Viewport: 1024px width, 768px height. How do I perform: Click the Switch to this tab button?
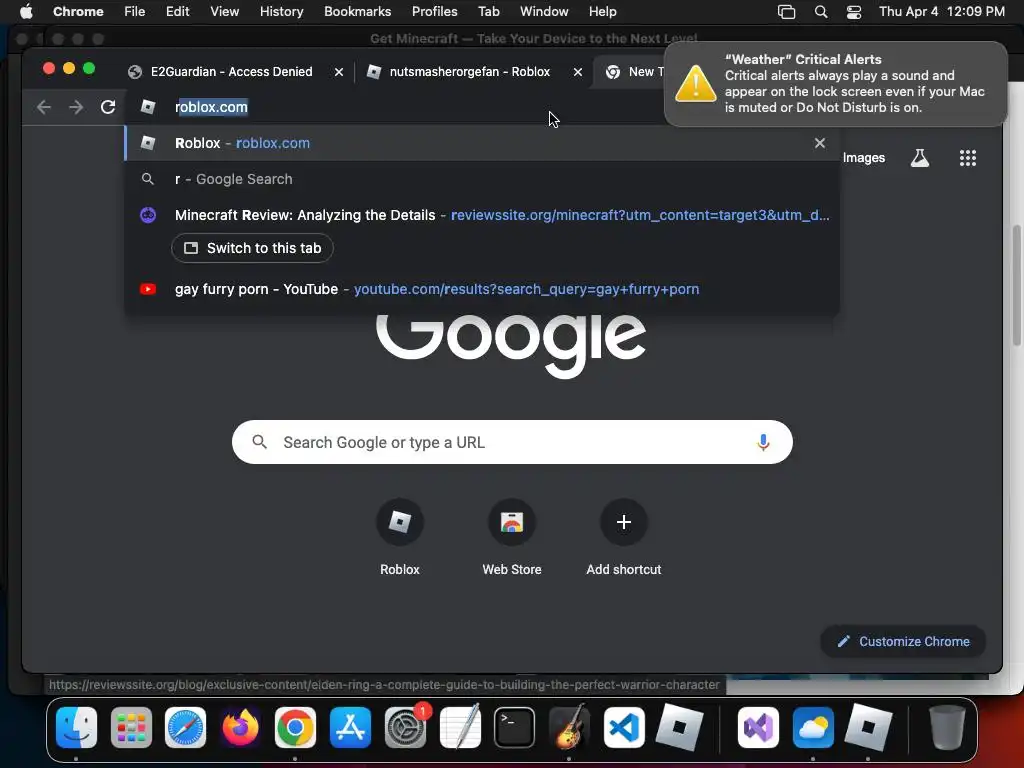tap(252, 248)
